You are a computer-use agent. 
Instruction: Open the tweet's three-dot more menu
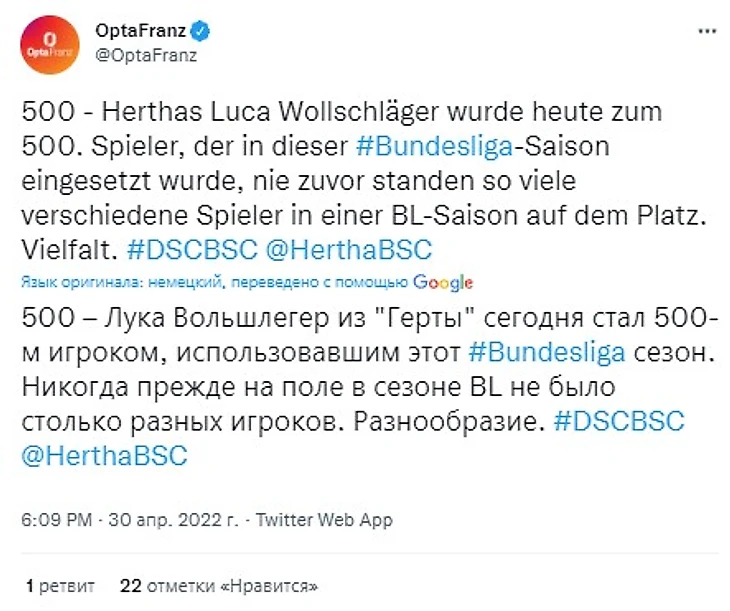(706, 32)
